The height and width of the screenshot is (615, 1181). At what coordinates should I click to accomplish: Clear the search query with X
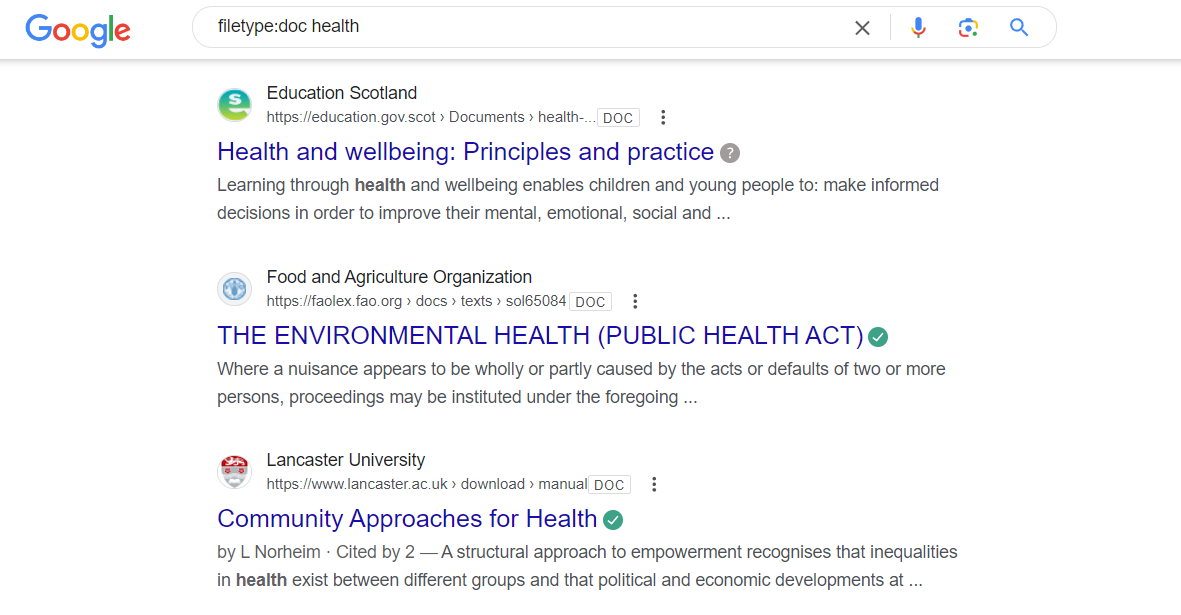(862, 28)
